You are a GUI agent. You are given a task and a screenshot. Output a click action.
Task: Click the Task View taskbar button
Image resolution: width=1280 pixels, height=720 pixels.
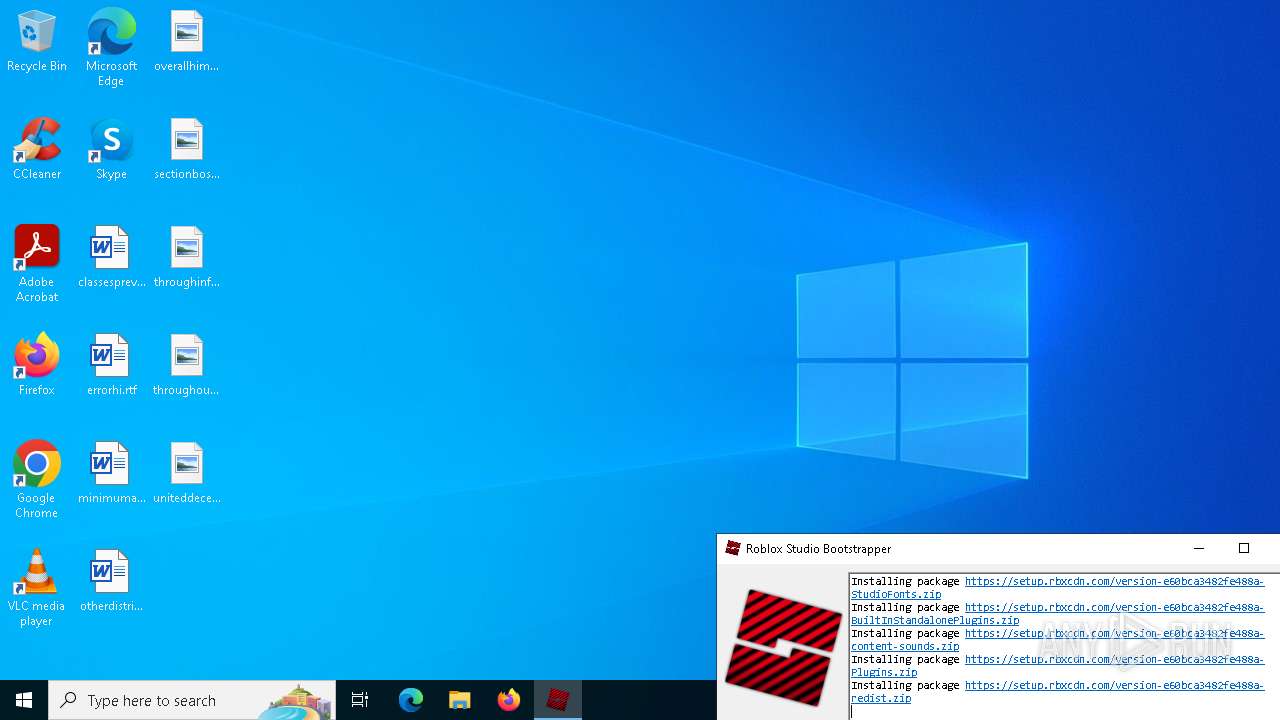click(360, 700)
